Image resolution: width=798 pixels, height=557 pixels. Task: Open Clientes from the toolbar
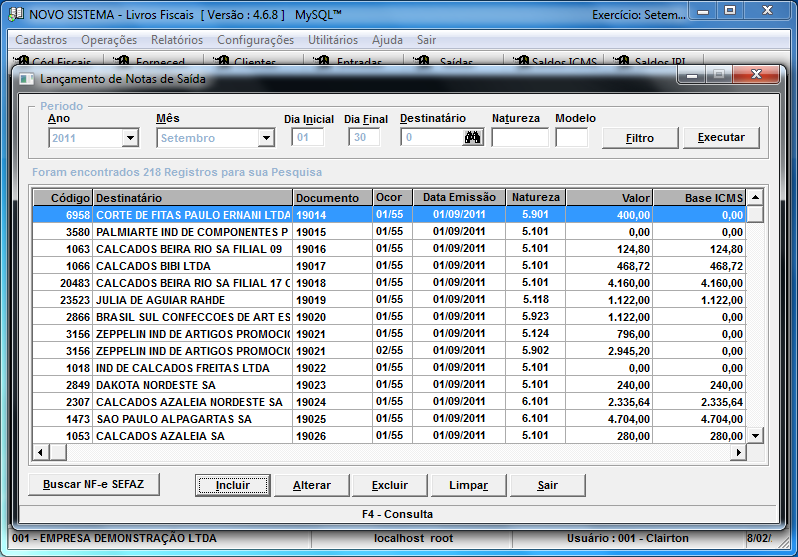[x=253, y=61]
